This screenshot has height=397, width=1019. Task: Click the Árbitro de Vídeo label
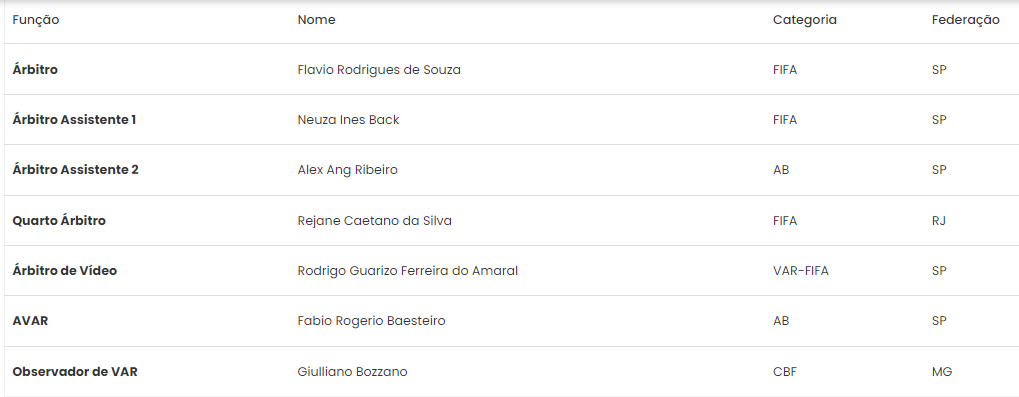[x=65, y=271]
